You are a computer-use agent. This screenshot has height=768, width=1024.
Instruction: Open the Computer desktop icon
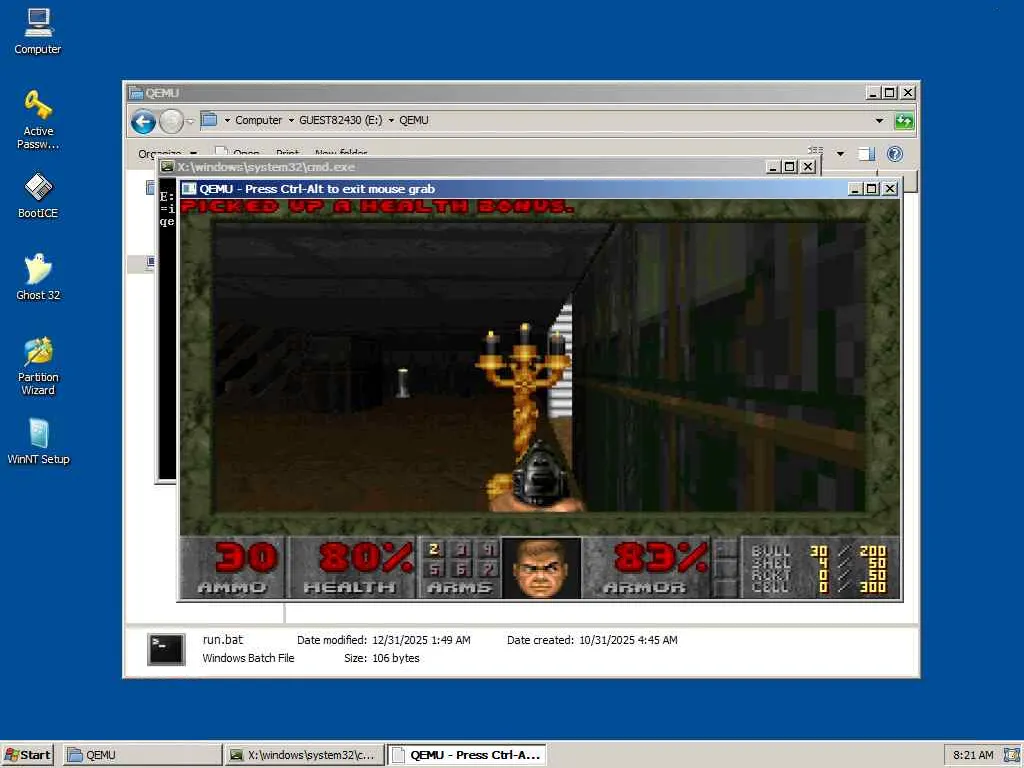38,31
